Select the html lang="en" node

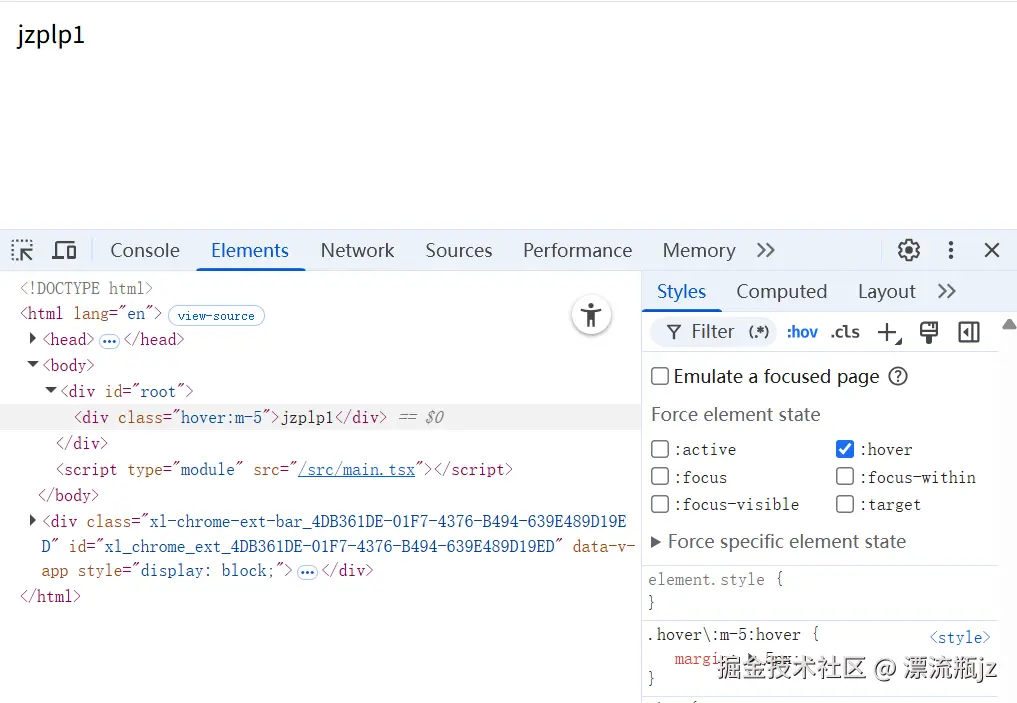click(91, 313)
